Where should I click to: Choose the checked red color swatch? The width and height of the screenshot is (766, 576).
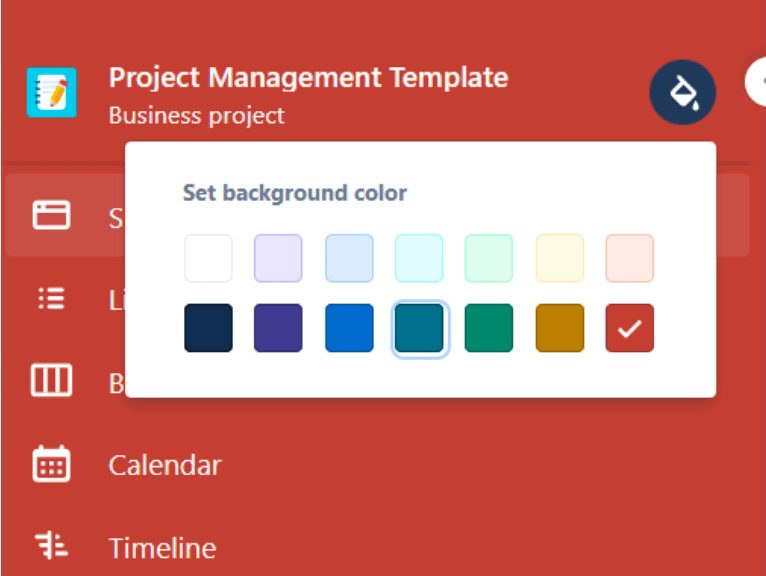(x=630, y=328)
